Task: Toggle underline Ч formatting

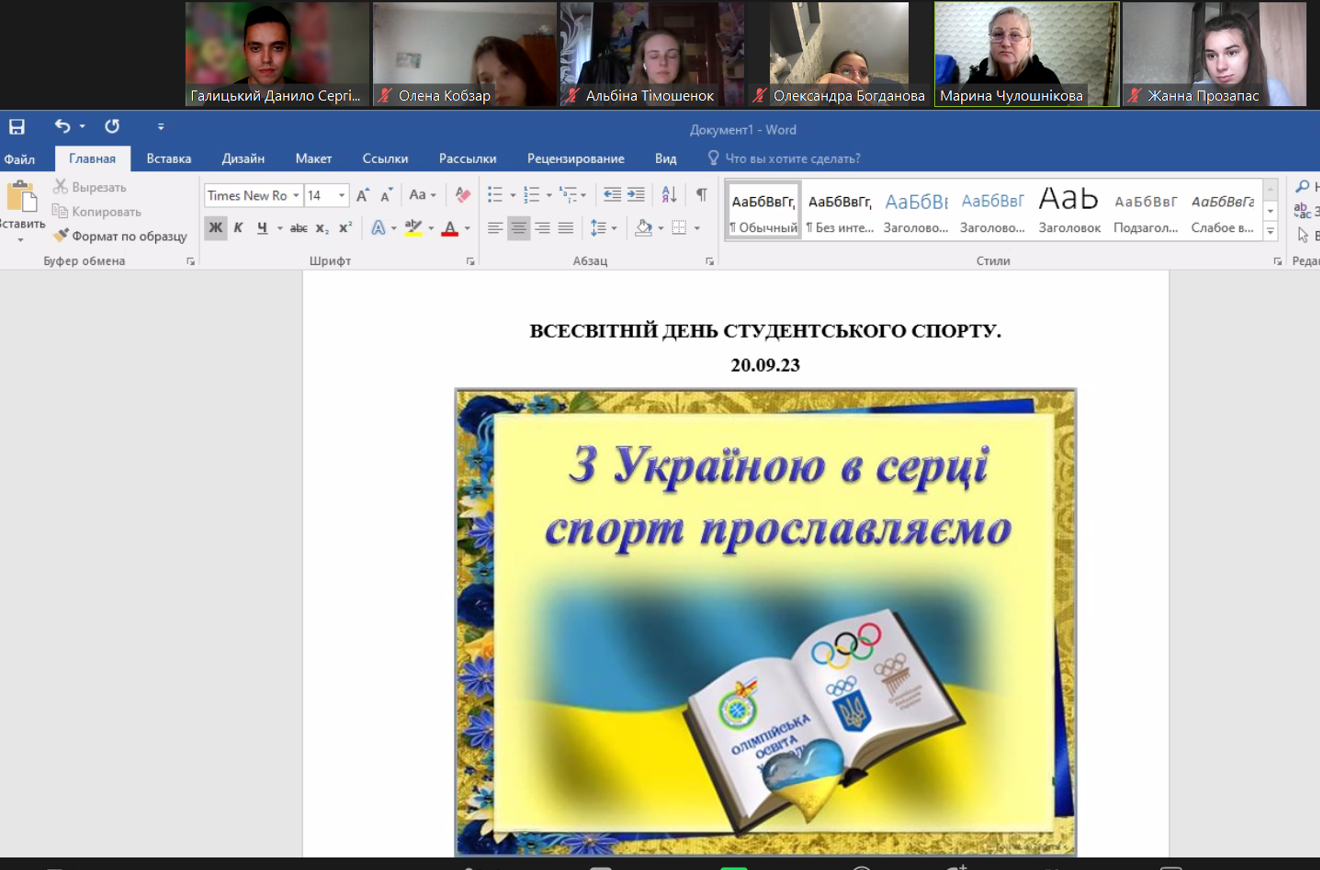Action: point(262,228)
